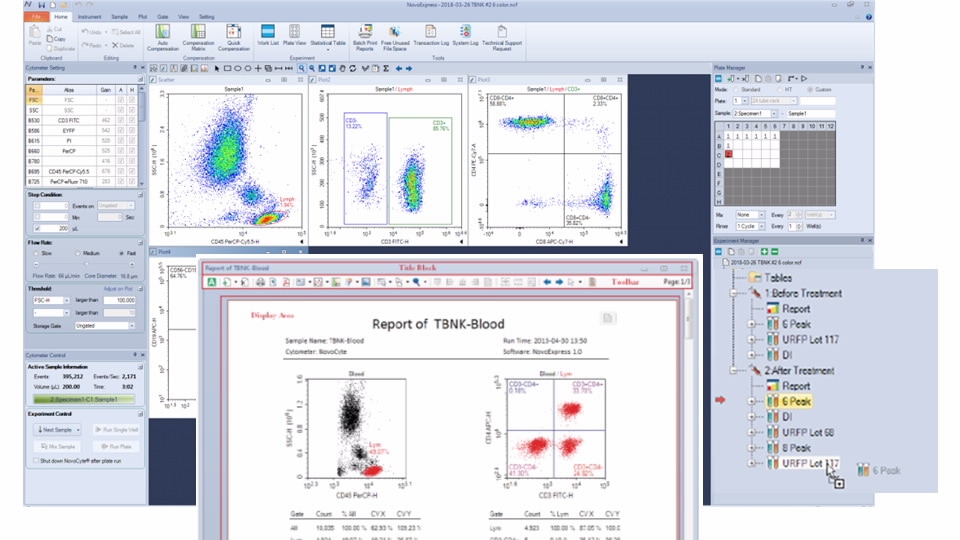Click the threshold value field showing 100,000

pyautogui.click(x=117, y=299)
